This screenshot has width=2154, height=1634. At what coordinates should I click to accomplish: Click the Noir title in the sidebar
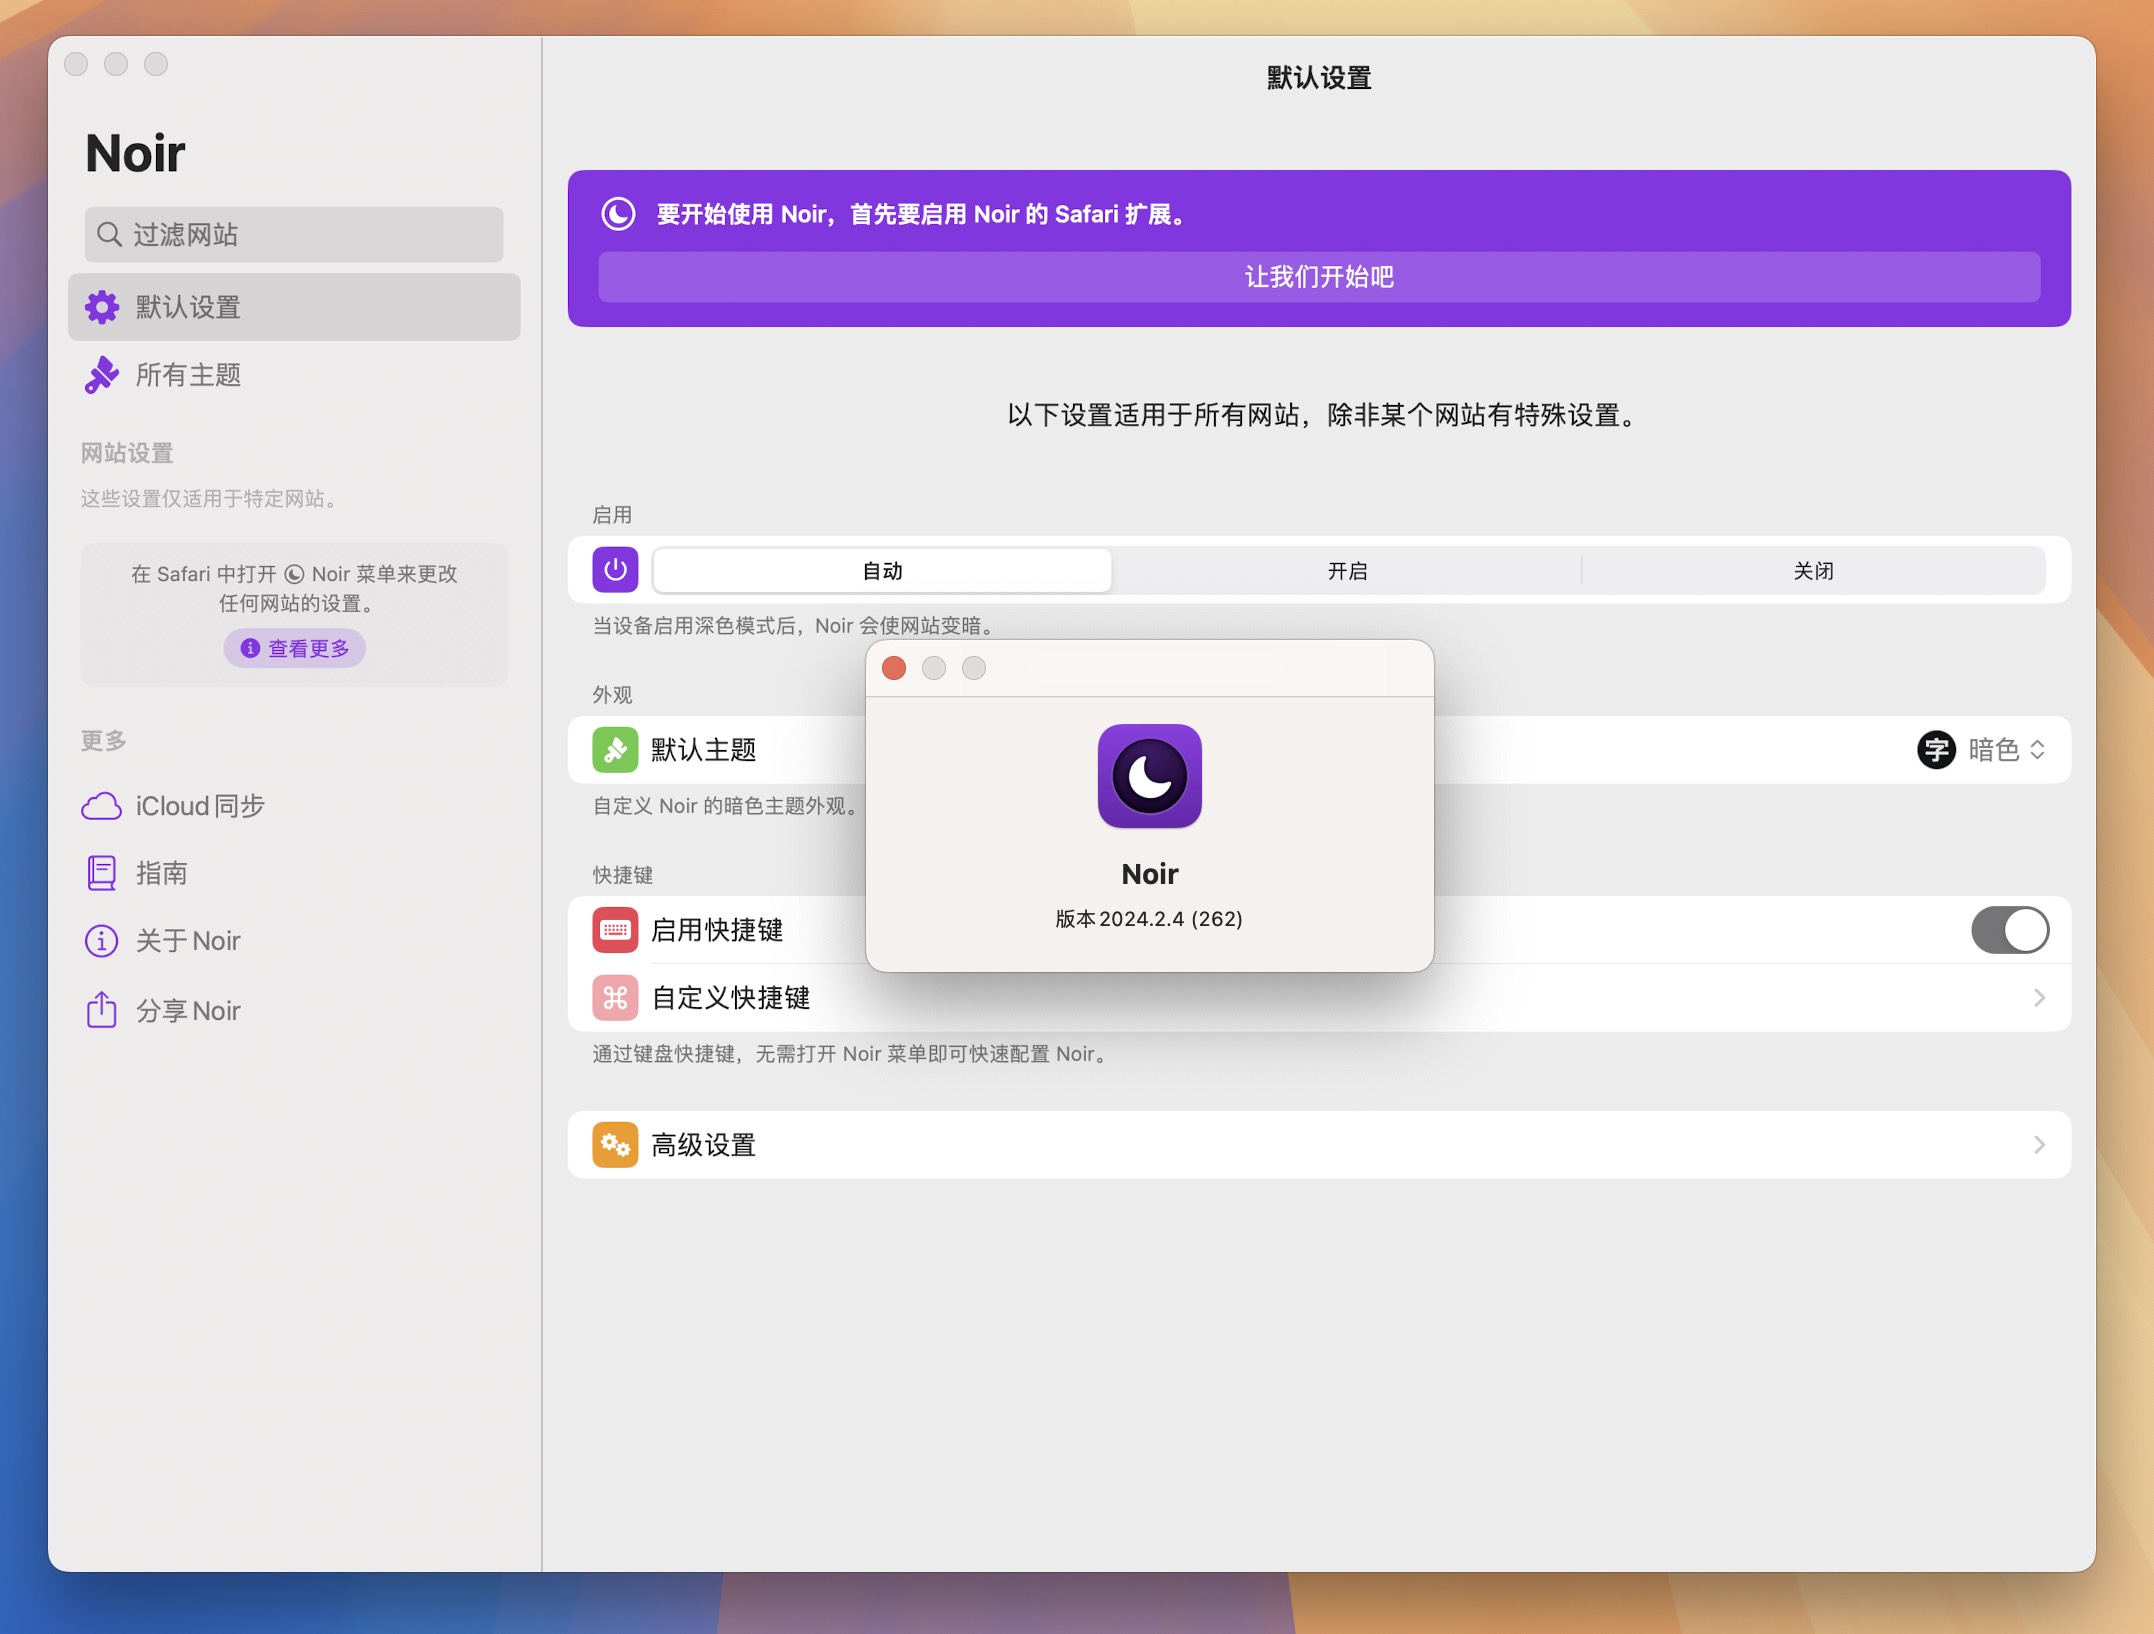click(135, 153)
